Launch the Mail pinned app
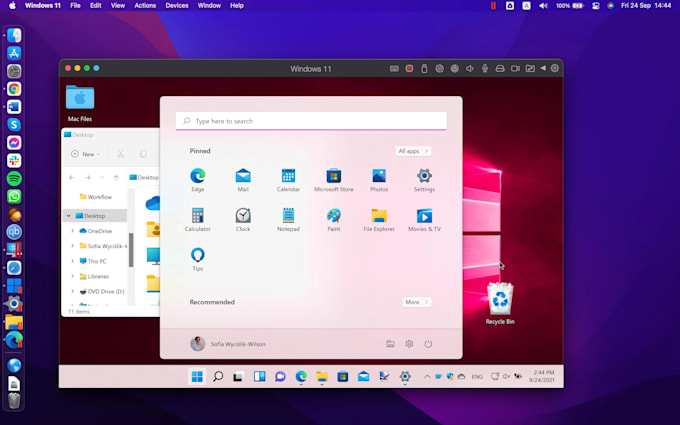This screenshot has height=425, width=680. (x=243, y=180)
